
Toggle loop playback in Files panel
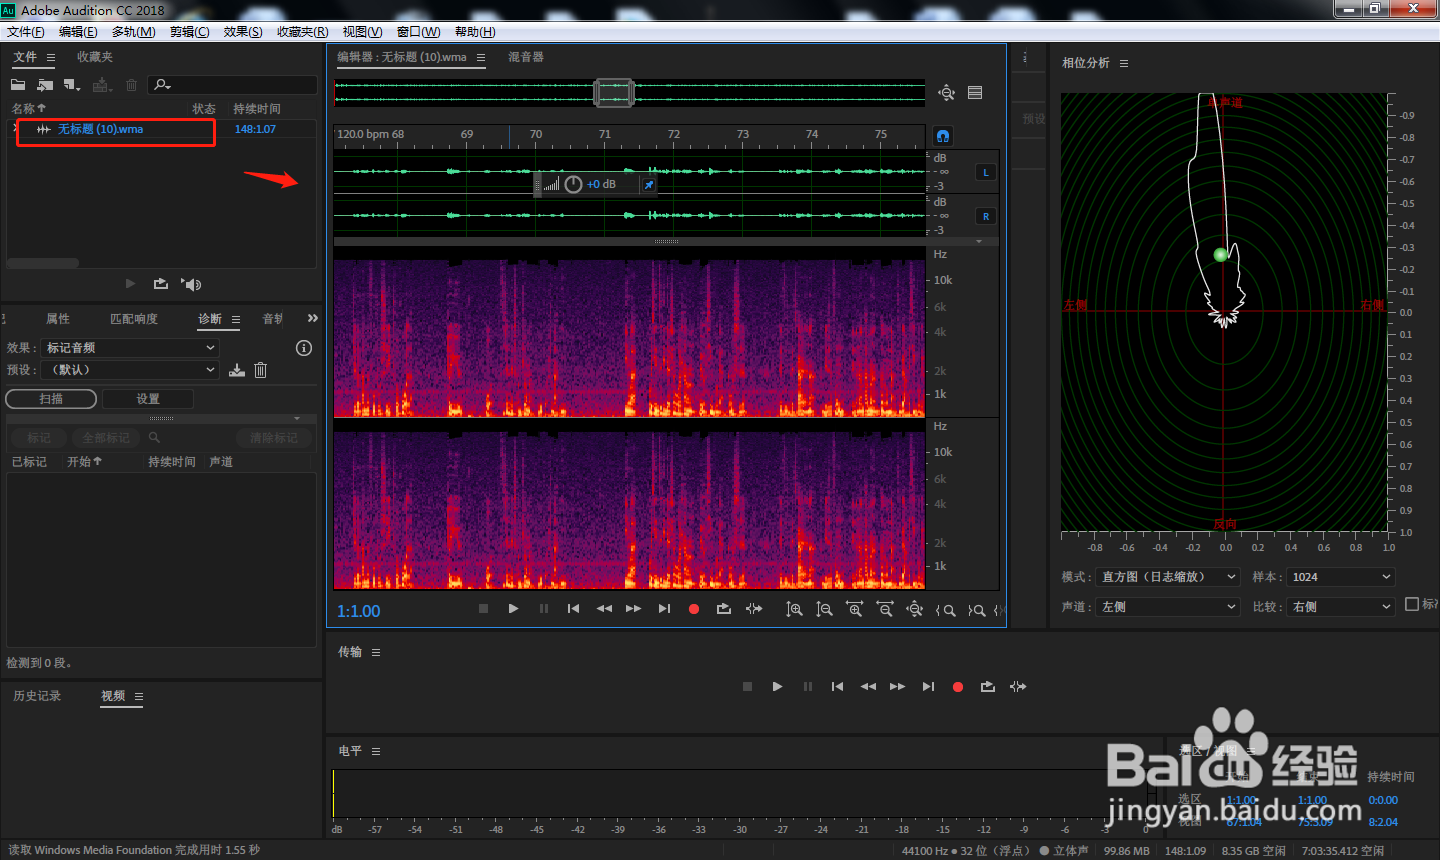pyautogui.click(x=161, y=284)
